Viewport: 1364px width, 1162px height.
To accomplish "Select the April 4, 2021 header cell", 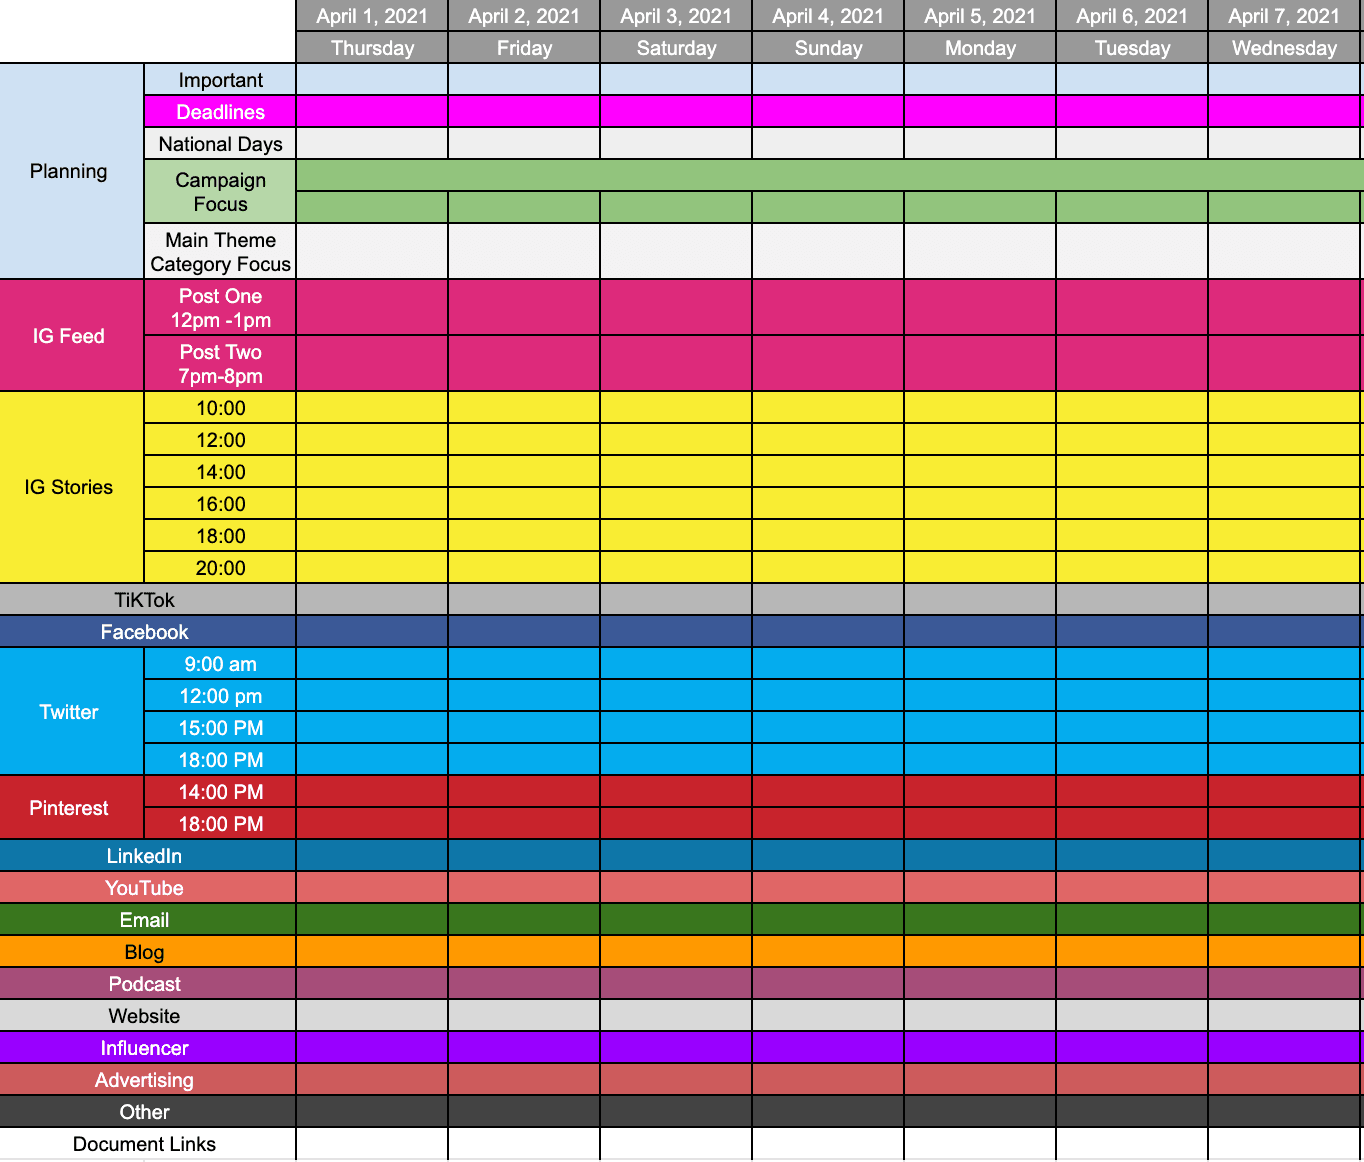I will pyautogui.click(x=828, y=15).
